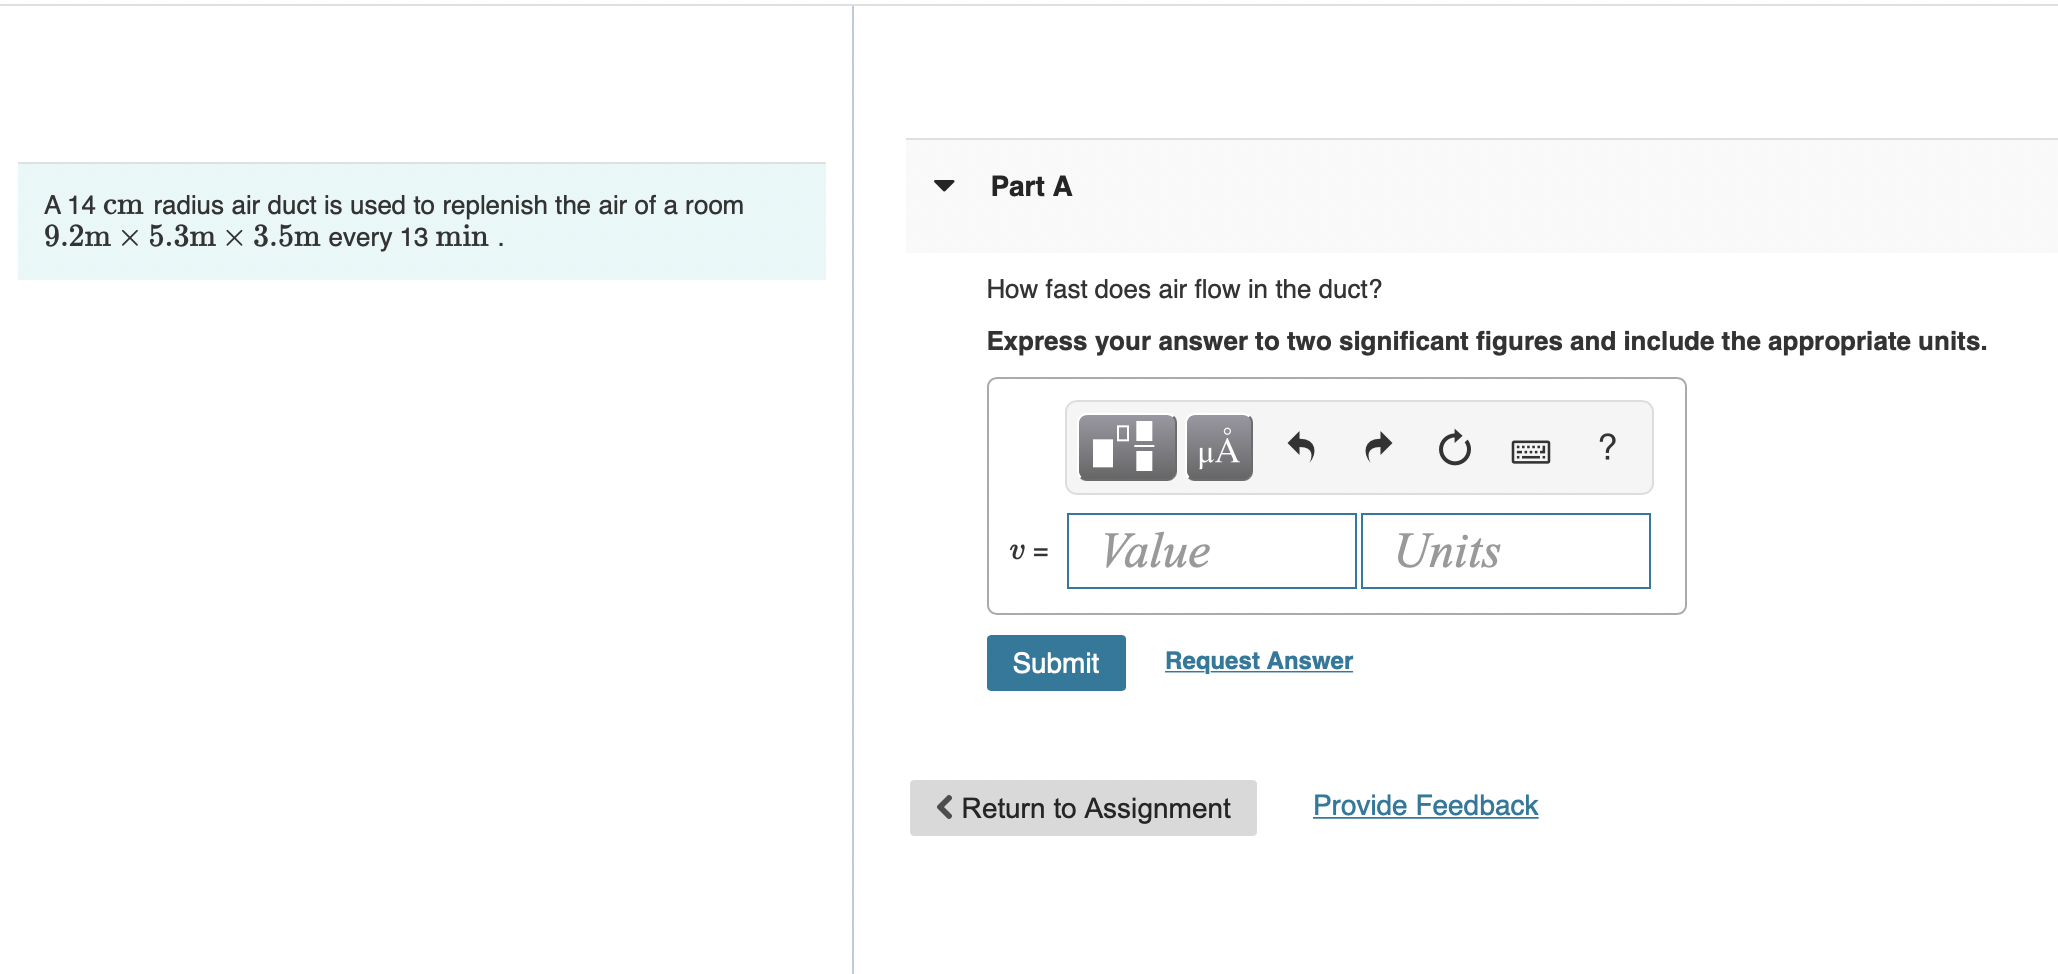2058x974 pixels.
Task: Click the v = label
Action: [x=1029, y=552]
